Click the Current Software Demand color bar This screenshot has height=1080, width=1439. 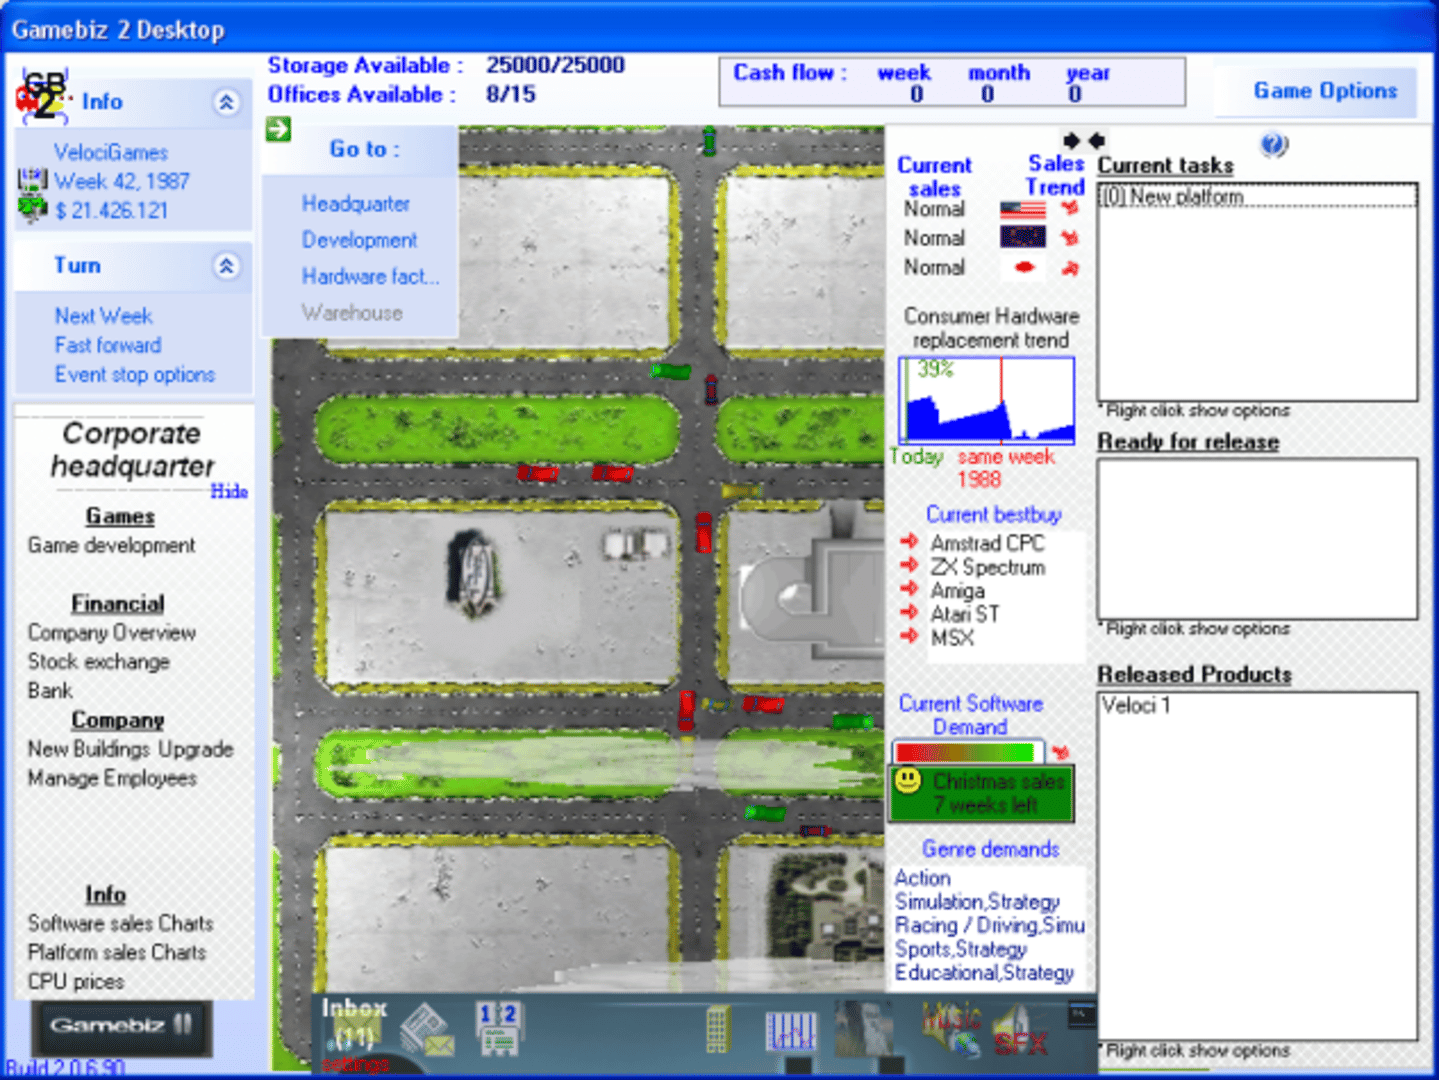click(966, 752)
